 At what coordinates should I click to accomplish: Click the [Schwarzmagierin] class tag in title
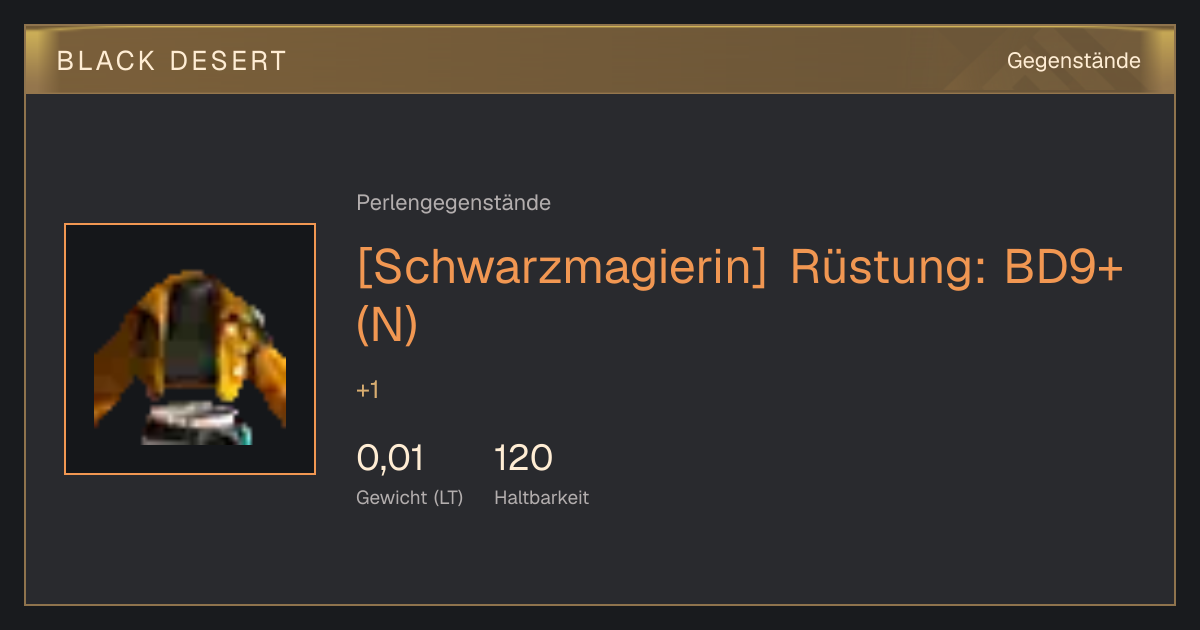coord(562,267)
